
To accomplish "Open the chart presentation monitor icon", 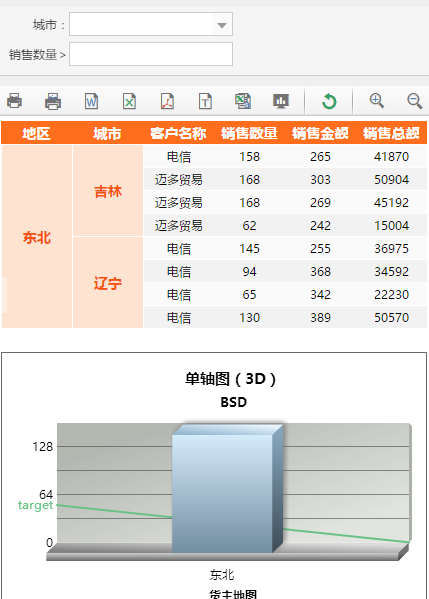I will 281,101.
